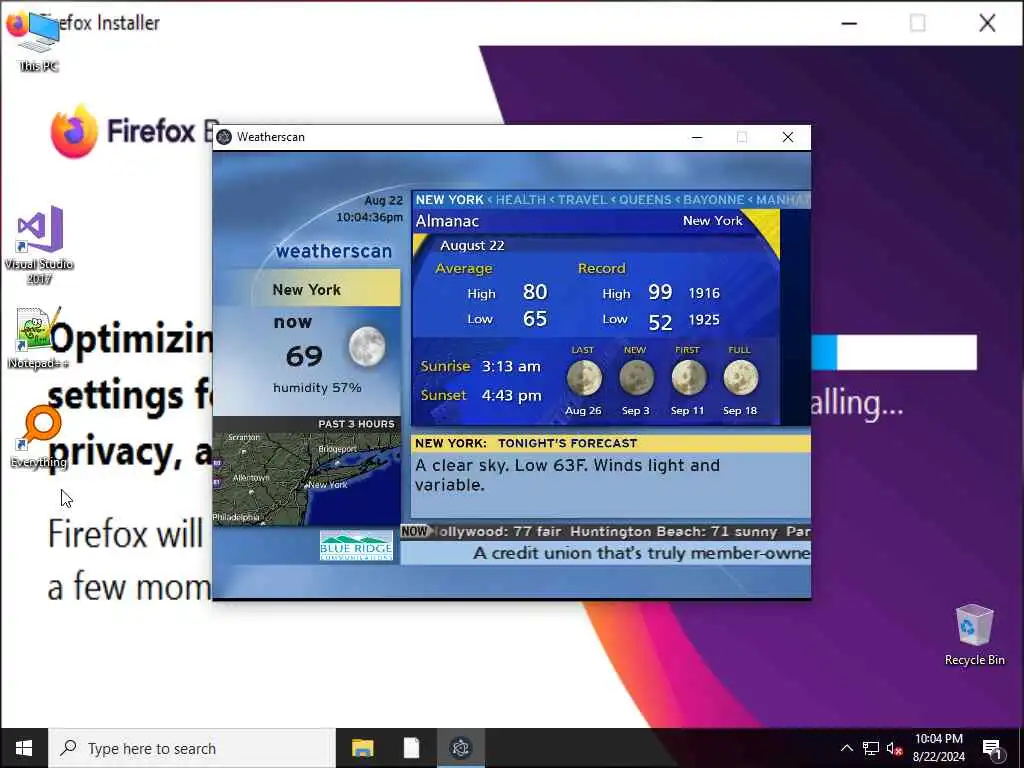Screen dimensions: 1024x768
Task: Close the Weatherscan window
Action: pos(788,137)
